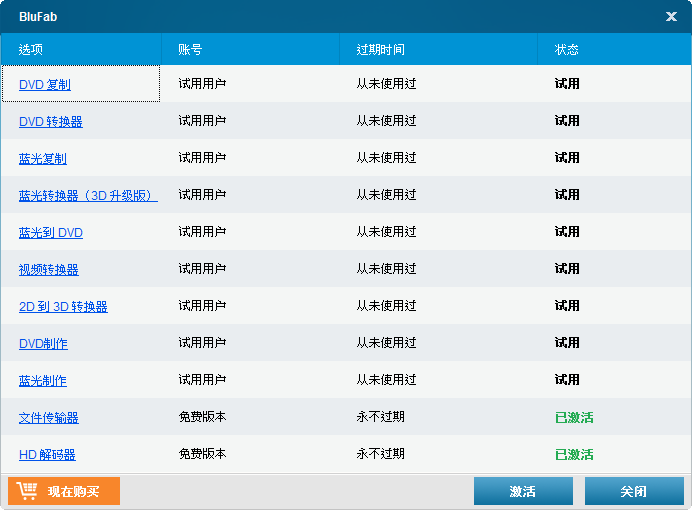The width and height of the screenshot is (692, 510).
Task: Click 永不过期 in the HD 解码器 row
Action: (380, 454)
